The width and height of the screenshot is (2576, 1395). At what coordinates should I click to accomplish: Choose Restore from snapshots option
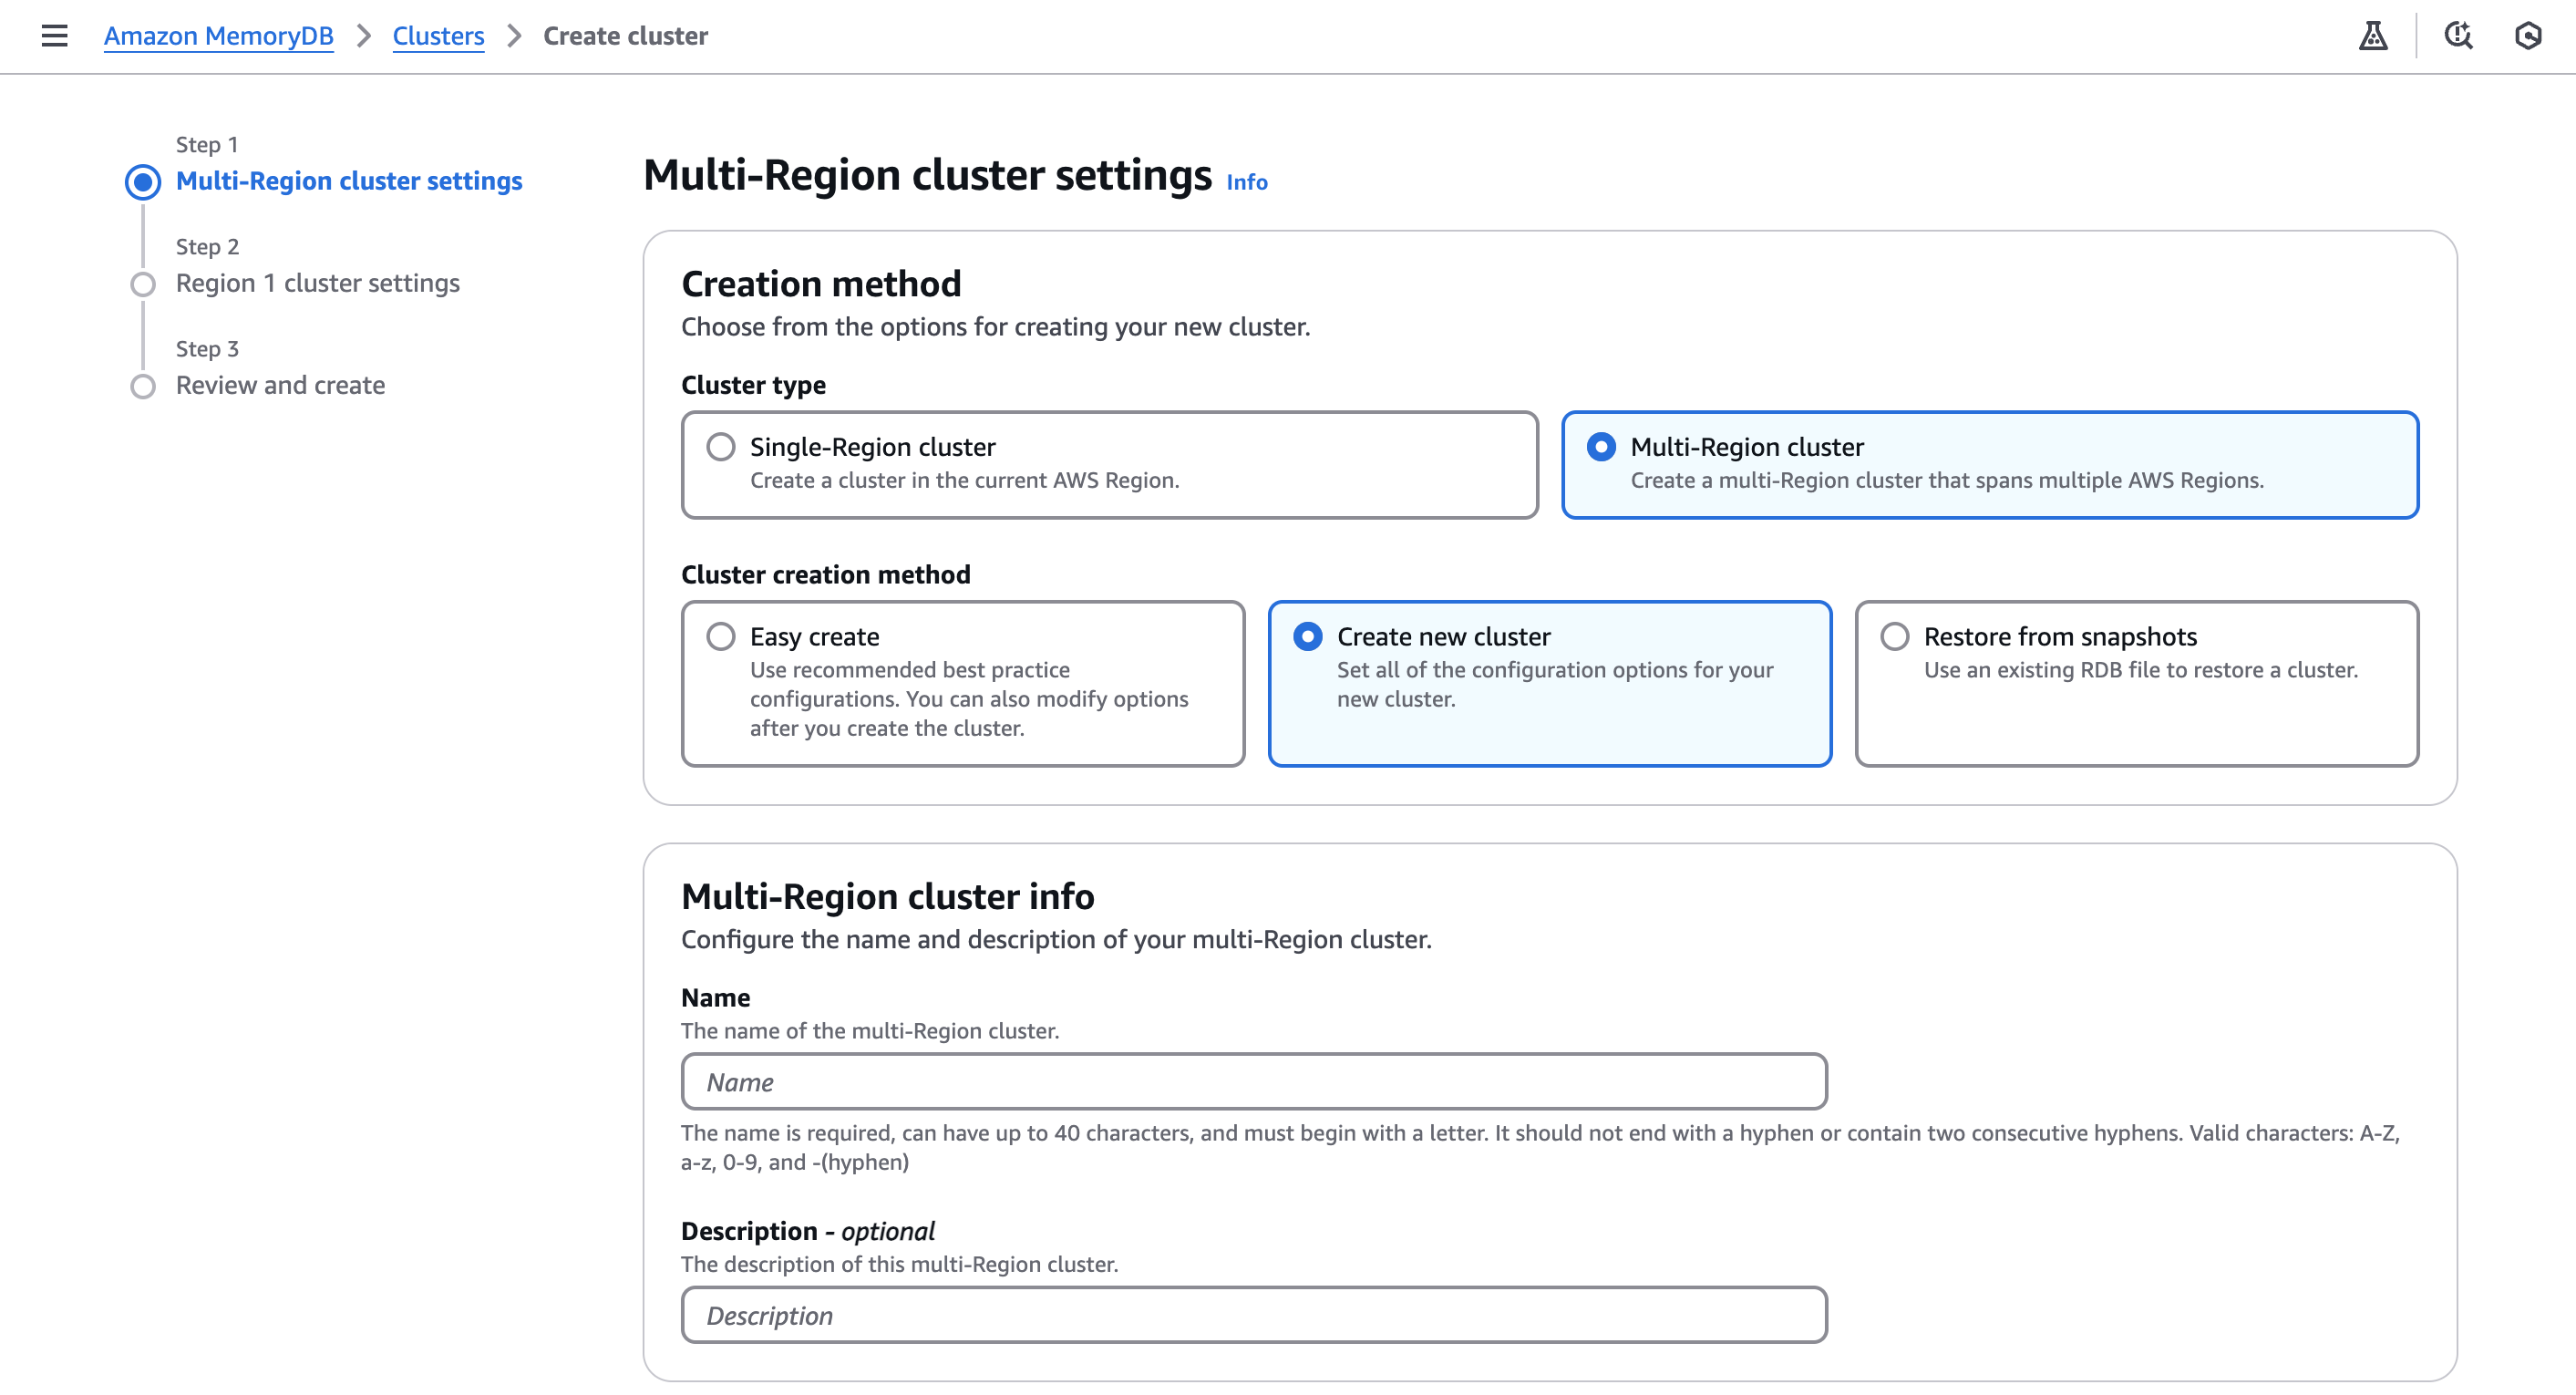point(1895,636)
